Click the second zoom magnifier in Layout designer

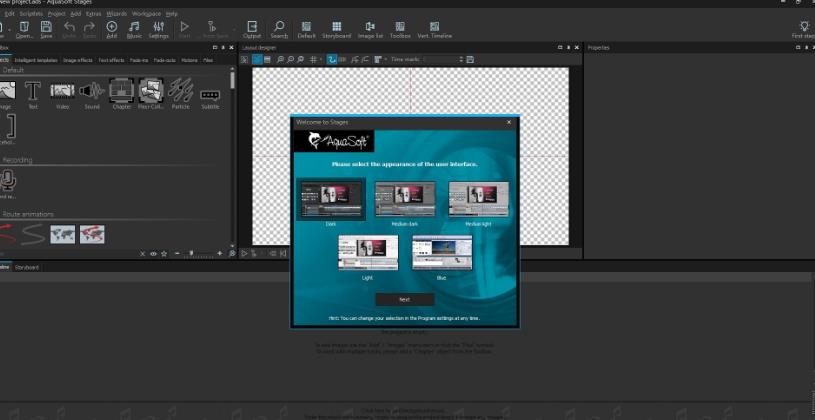(290, 60)
